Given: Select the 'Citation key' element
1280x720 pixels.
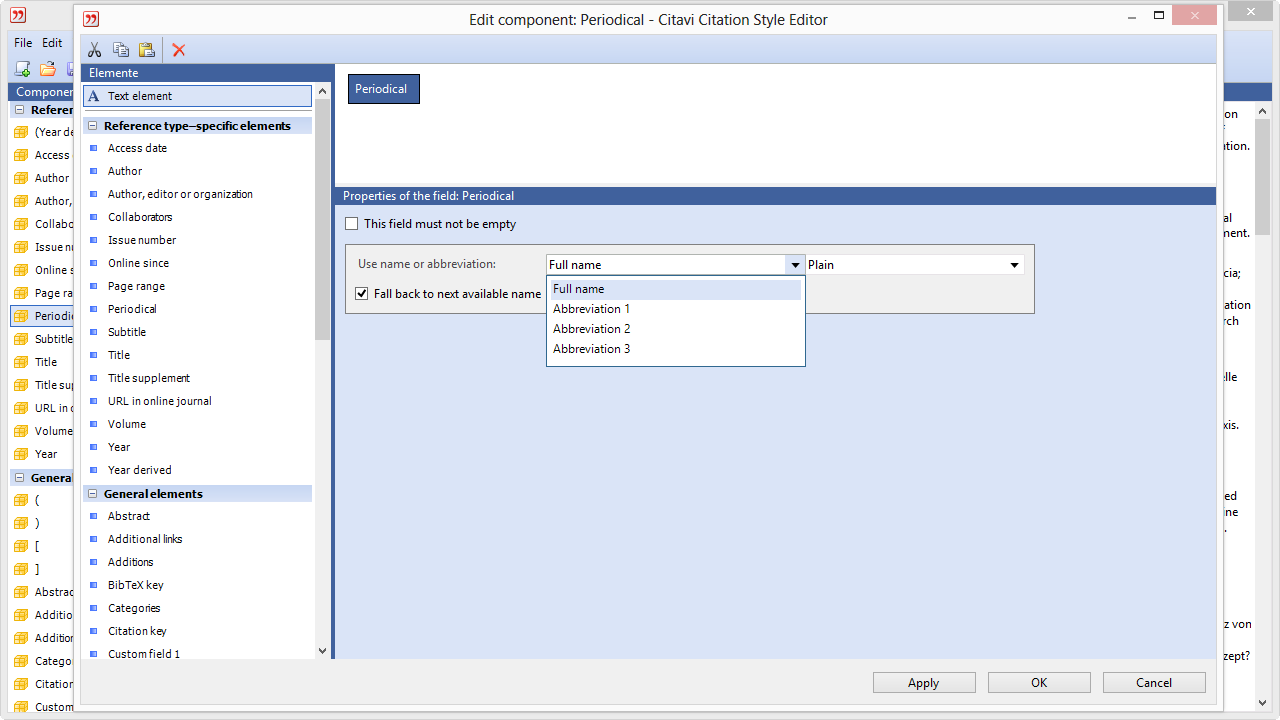Looking at the screenshot, I should tap(137, 631).
